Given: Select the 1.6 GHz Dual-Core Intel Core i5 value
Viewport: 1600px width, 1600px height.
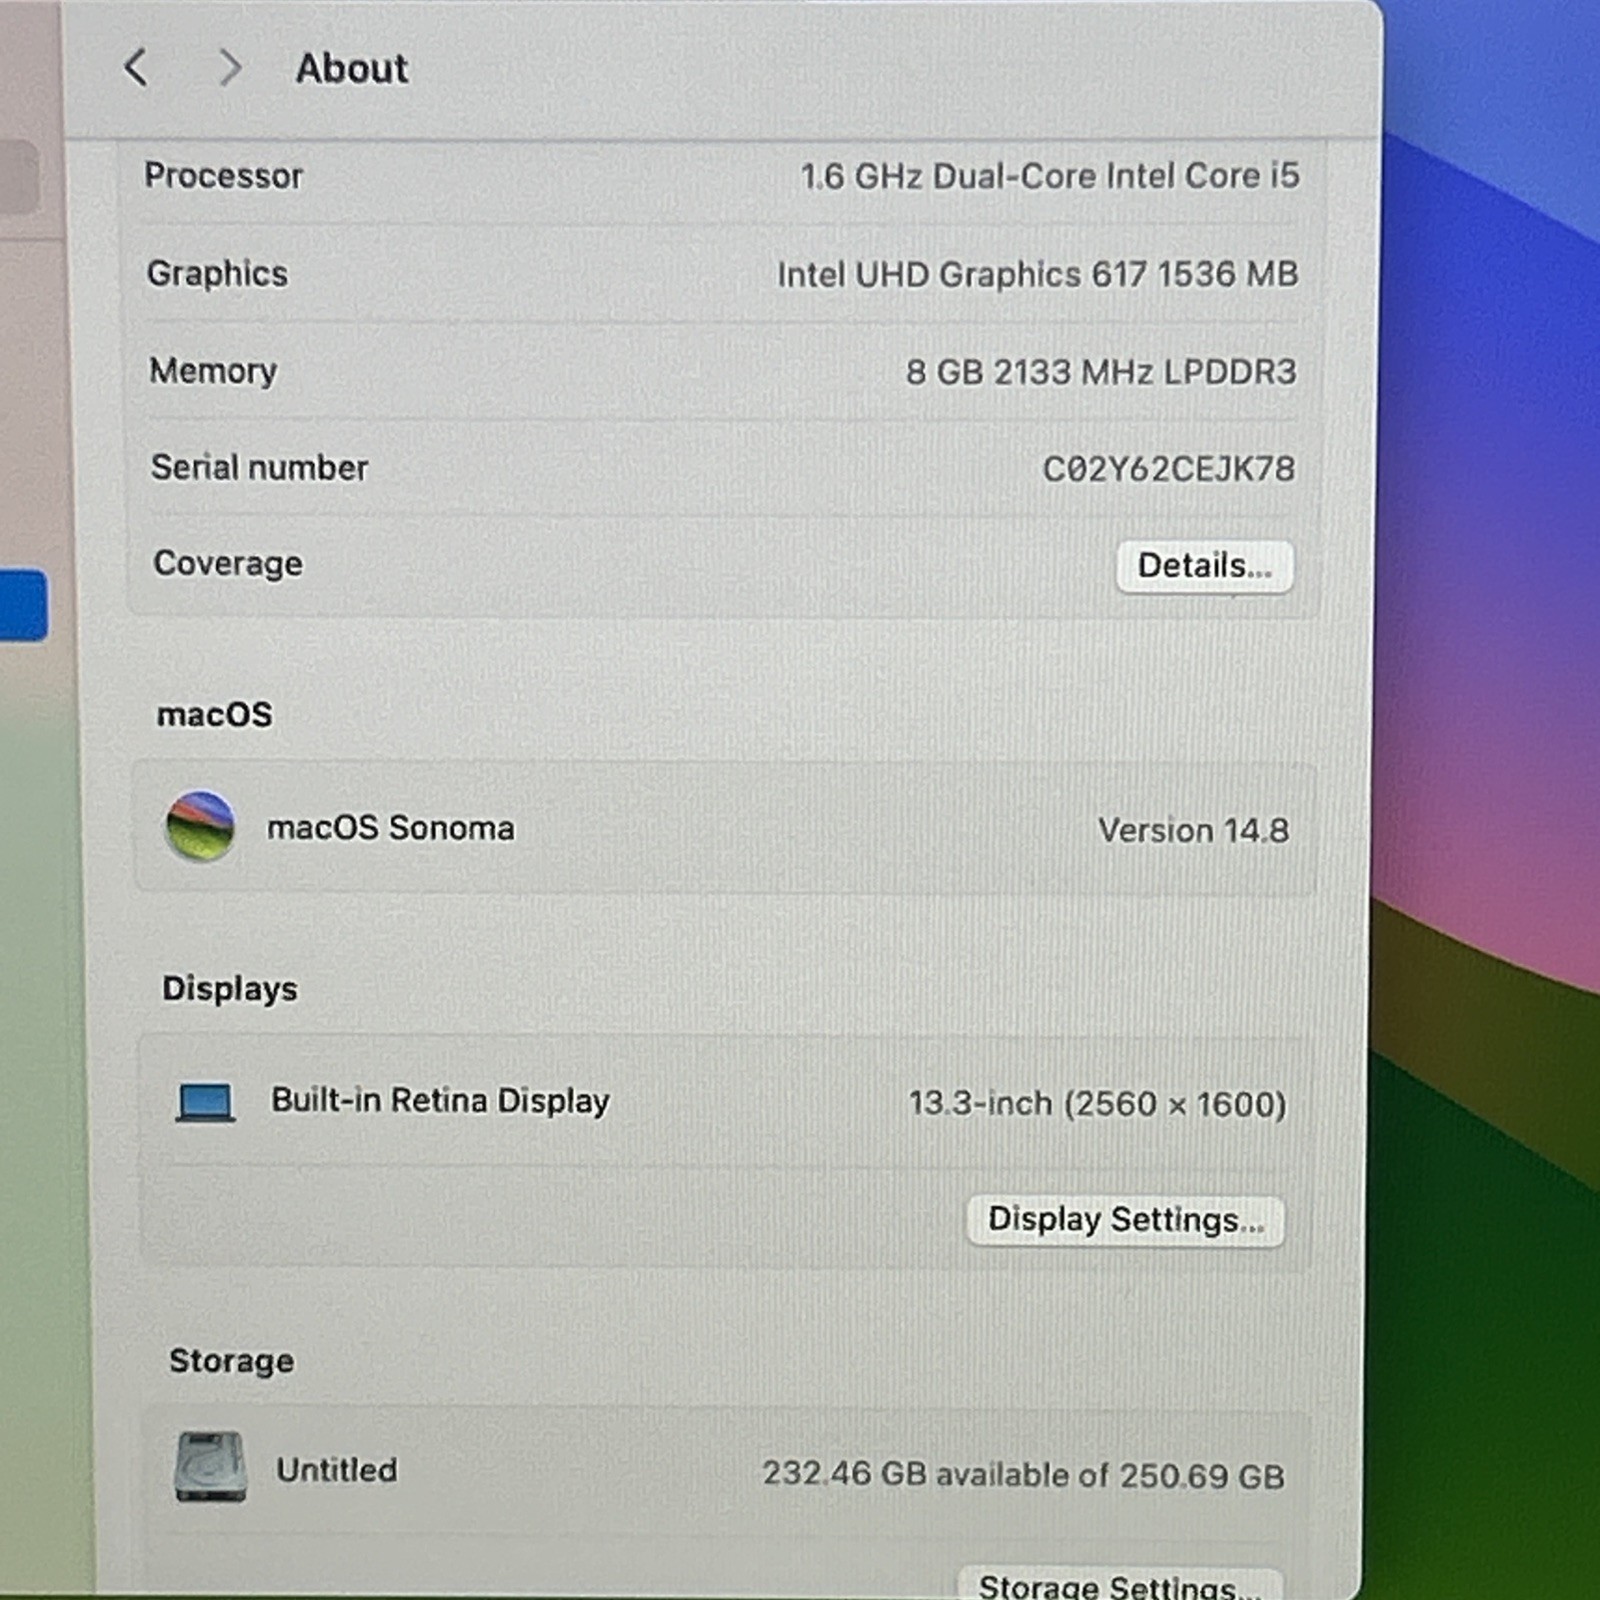Looking at the screenshot, I should click(1050, 176).
